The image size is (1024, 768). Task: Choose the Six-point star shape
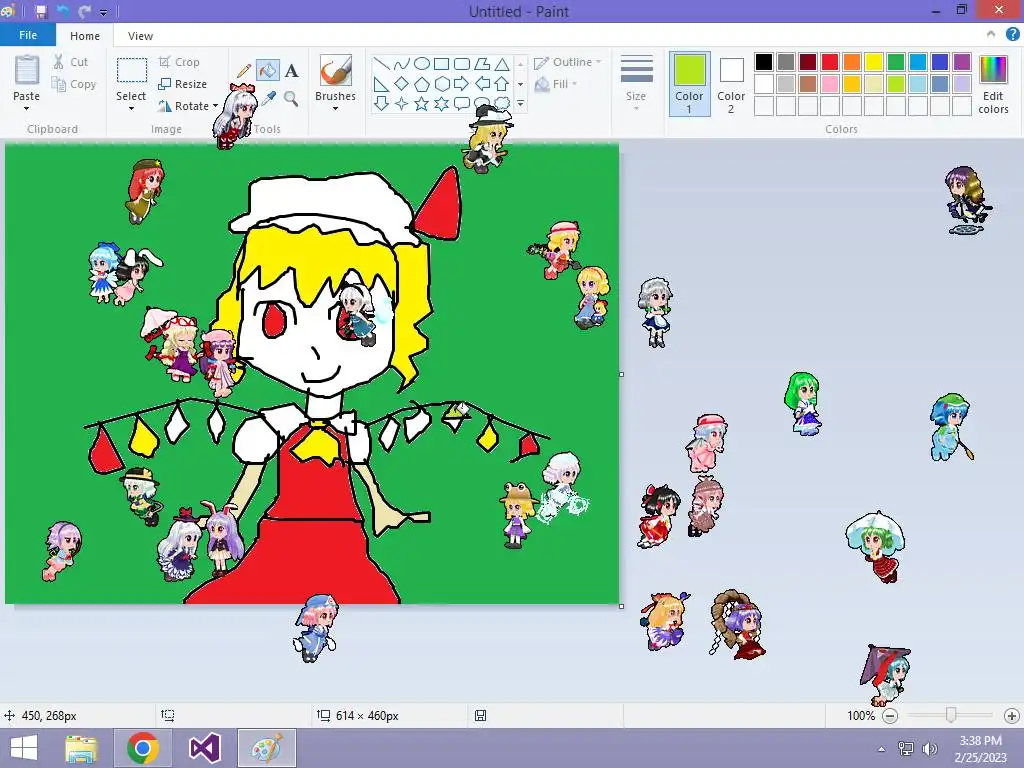point(442,103)
